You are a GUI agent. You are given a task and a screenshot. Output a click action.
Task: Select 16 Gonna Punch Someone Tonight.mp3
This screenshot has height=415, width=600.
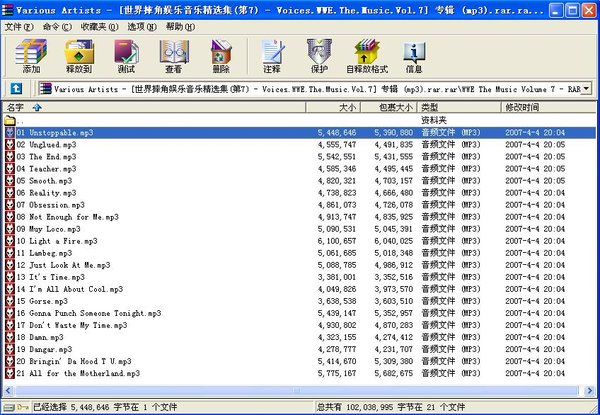(x=88, y=313)
